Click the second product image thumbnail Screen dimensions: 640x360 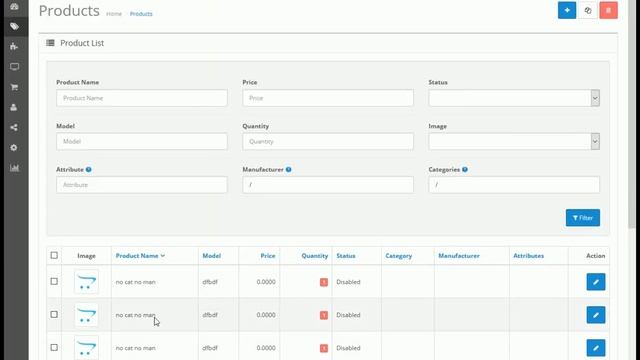point(86,315)
